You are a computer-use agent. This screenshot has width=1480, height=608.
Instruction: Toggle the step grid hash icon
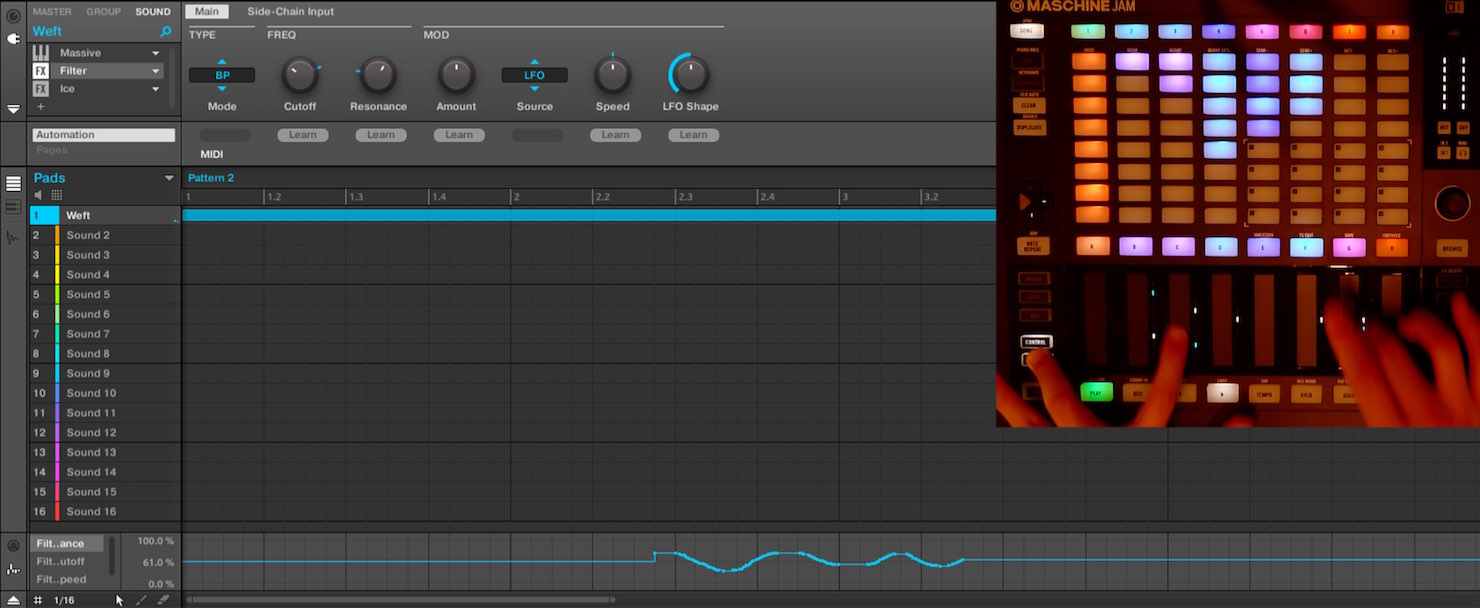pyautogui.click(x=38, y=600)
